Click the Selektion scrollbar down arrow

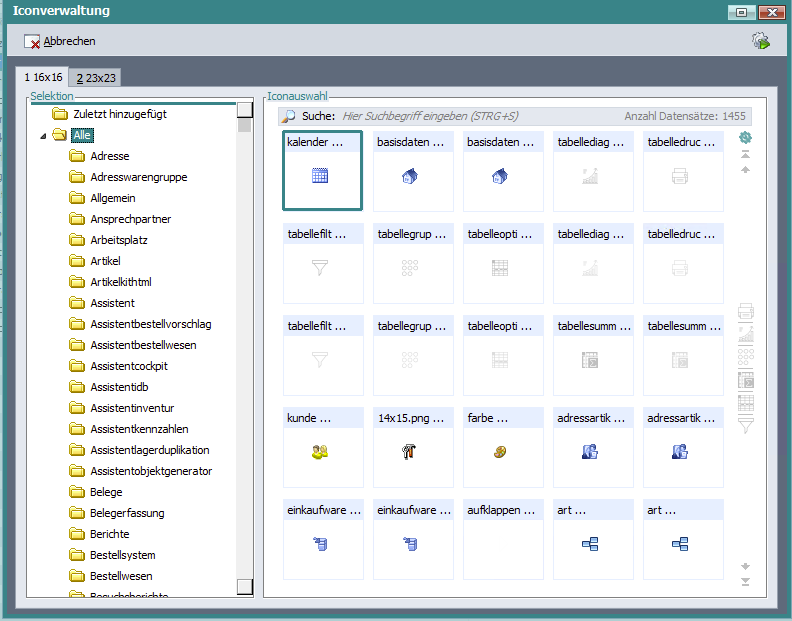point(245,586)
